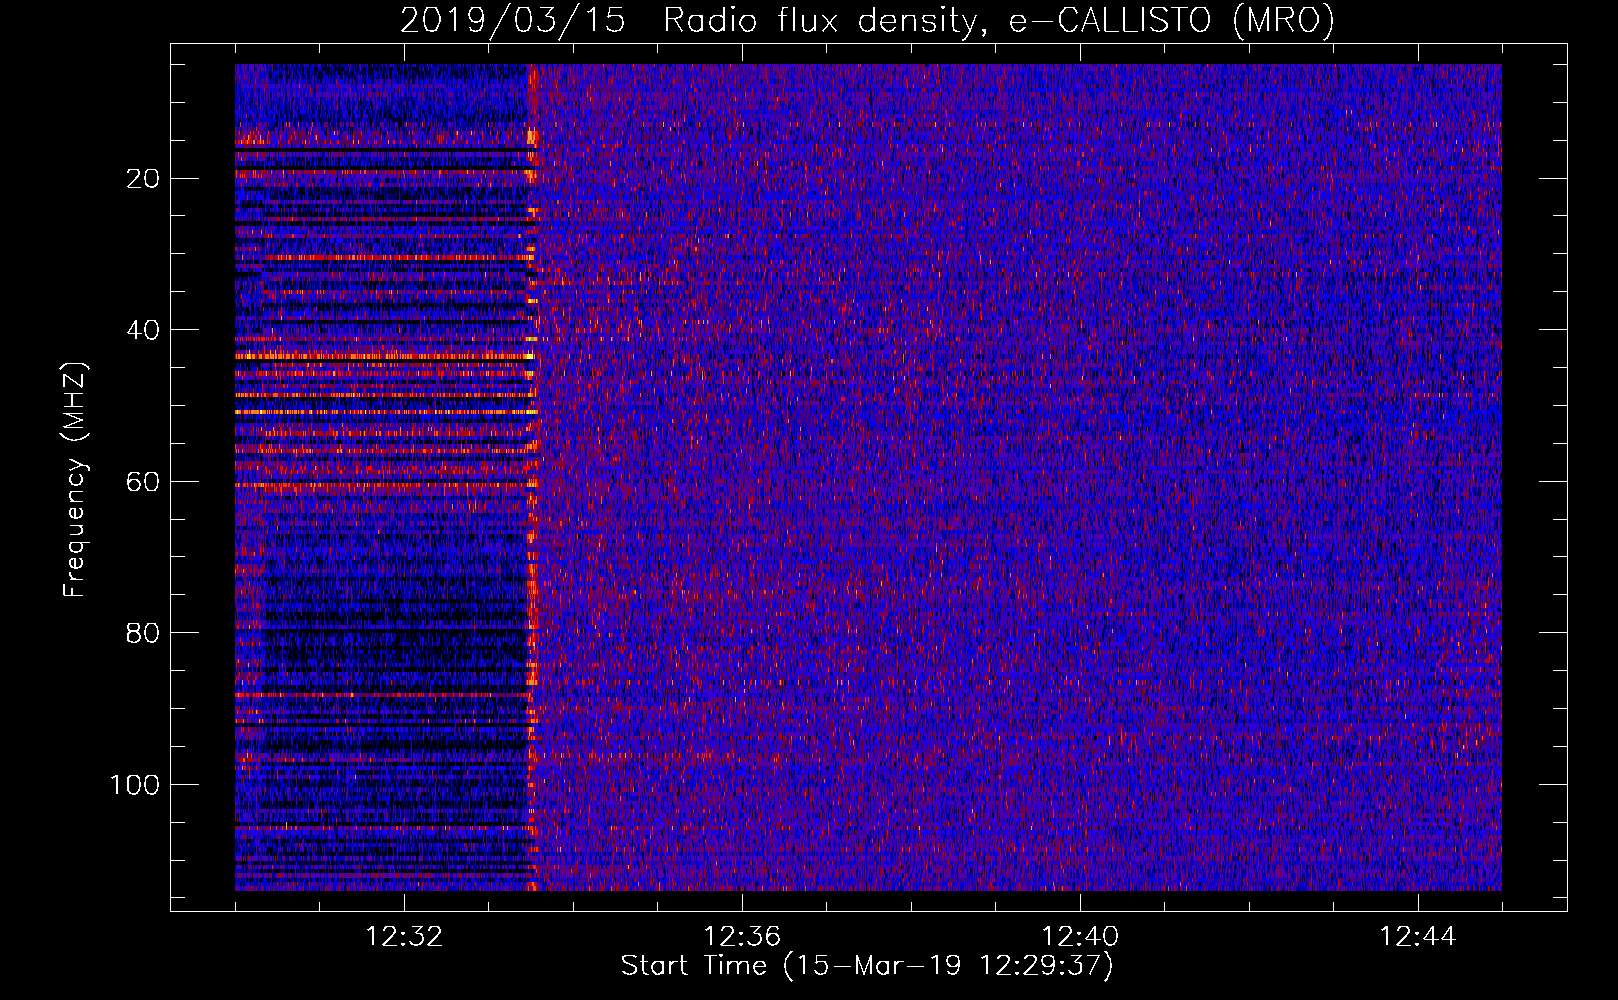Screen dimensions: 1618x1000
Task: Click the bright horizontal band near 51 MHz
Action: pyautogui.click(x=386, y=412)
